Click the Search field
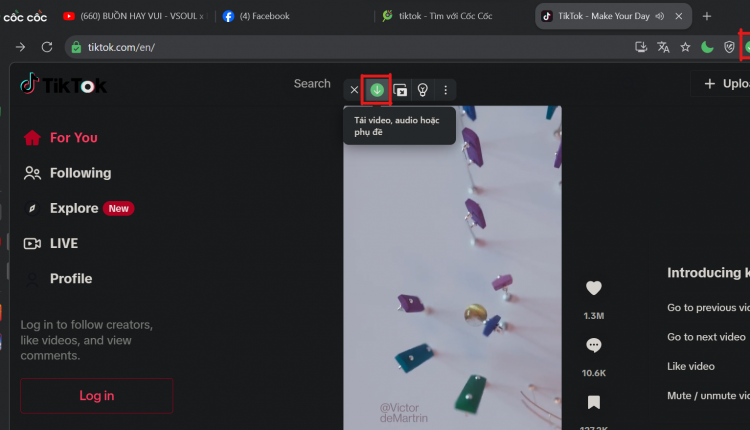This screenshot has height=430, width=750. (312, 84)
